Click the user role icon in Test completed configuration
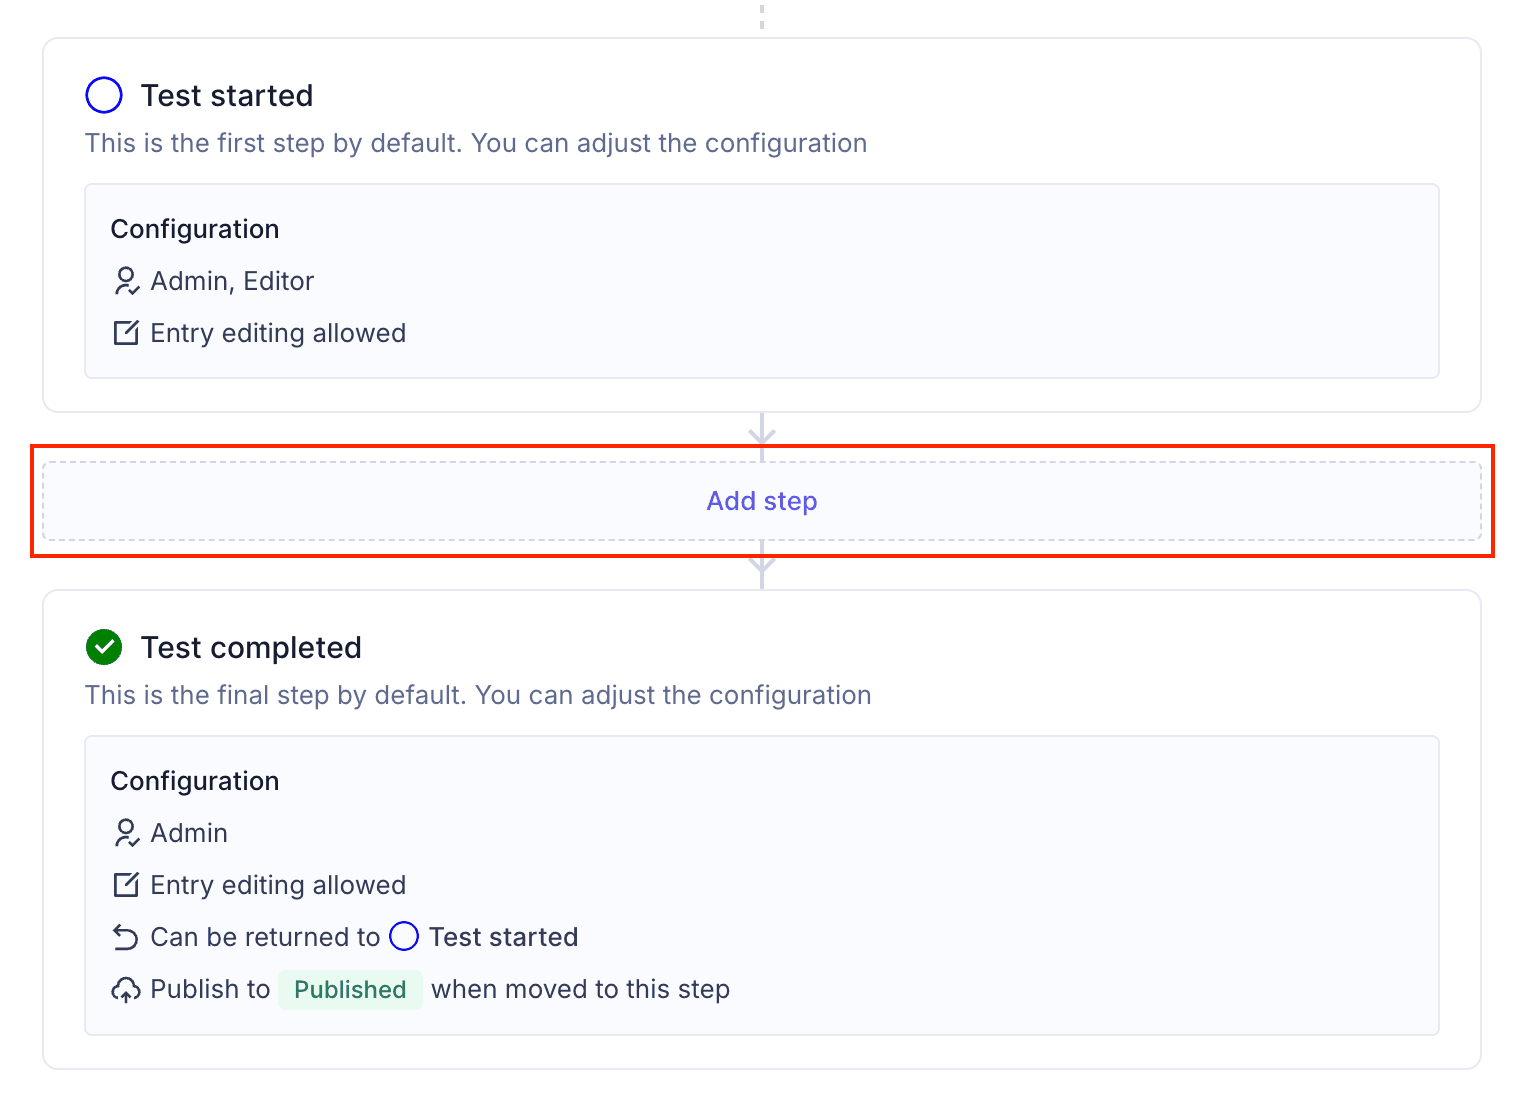 click(126, 833)
